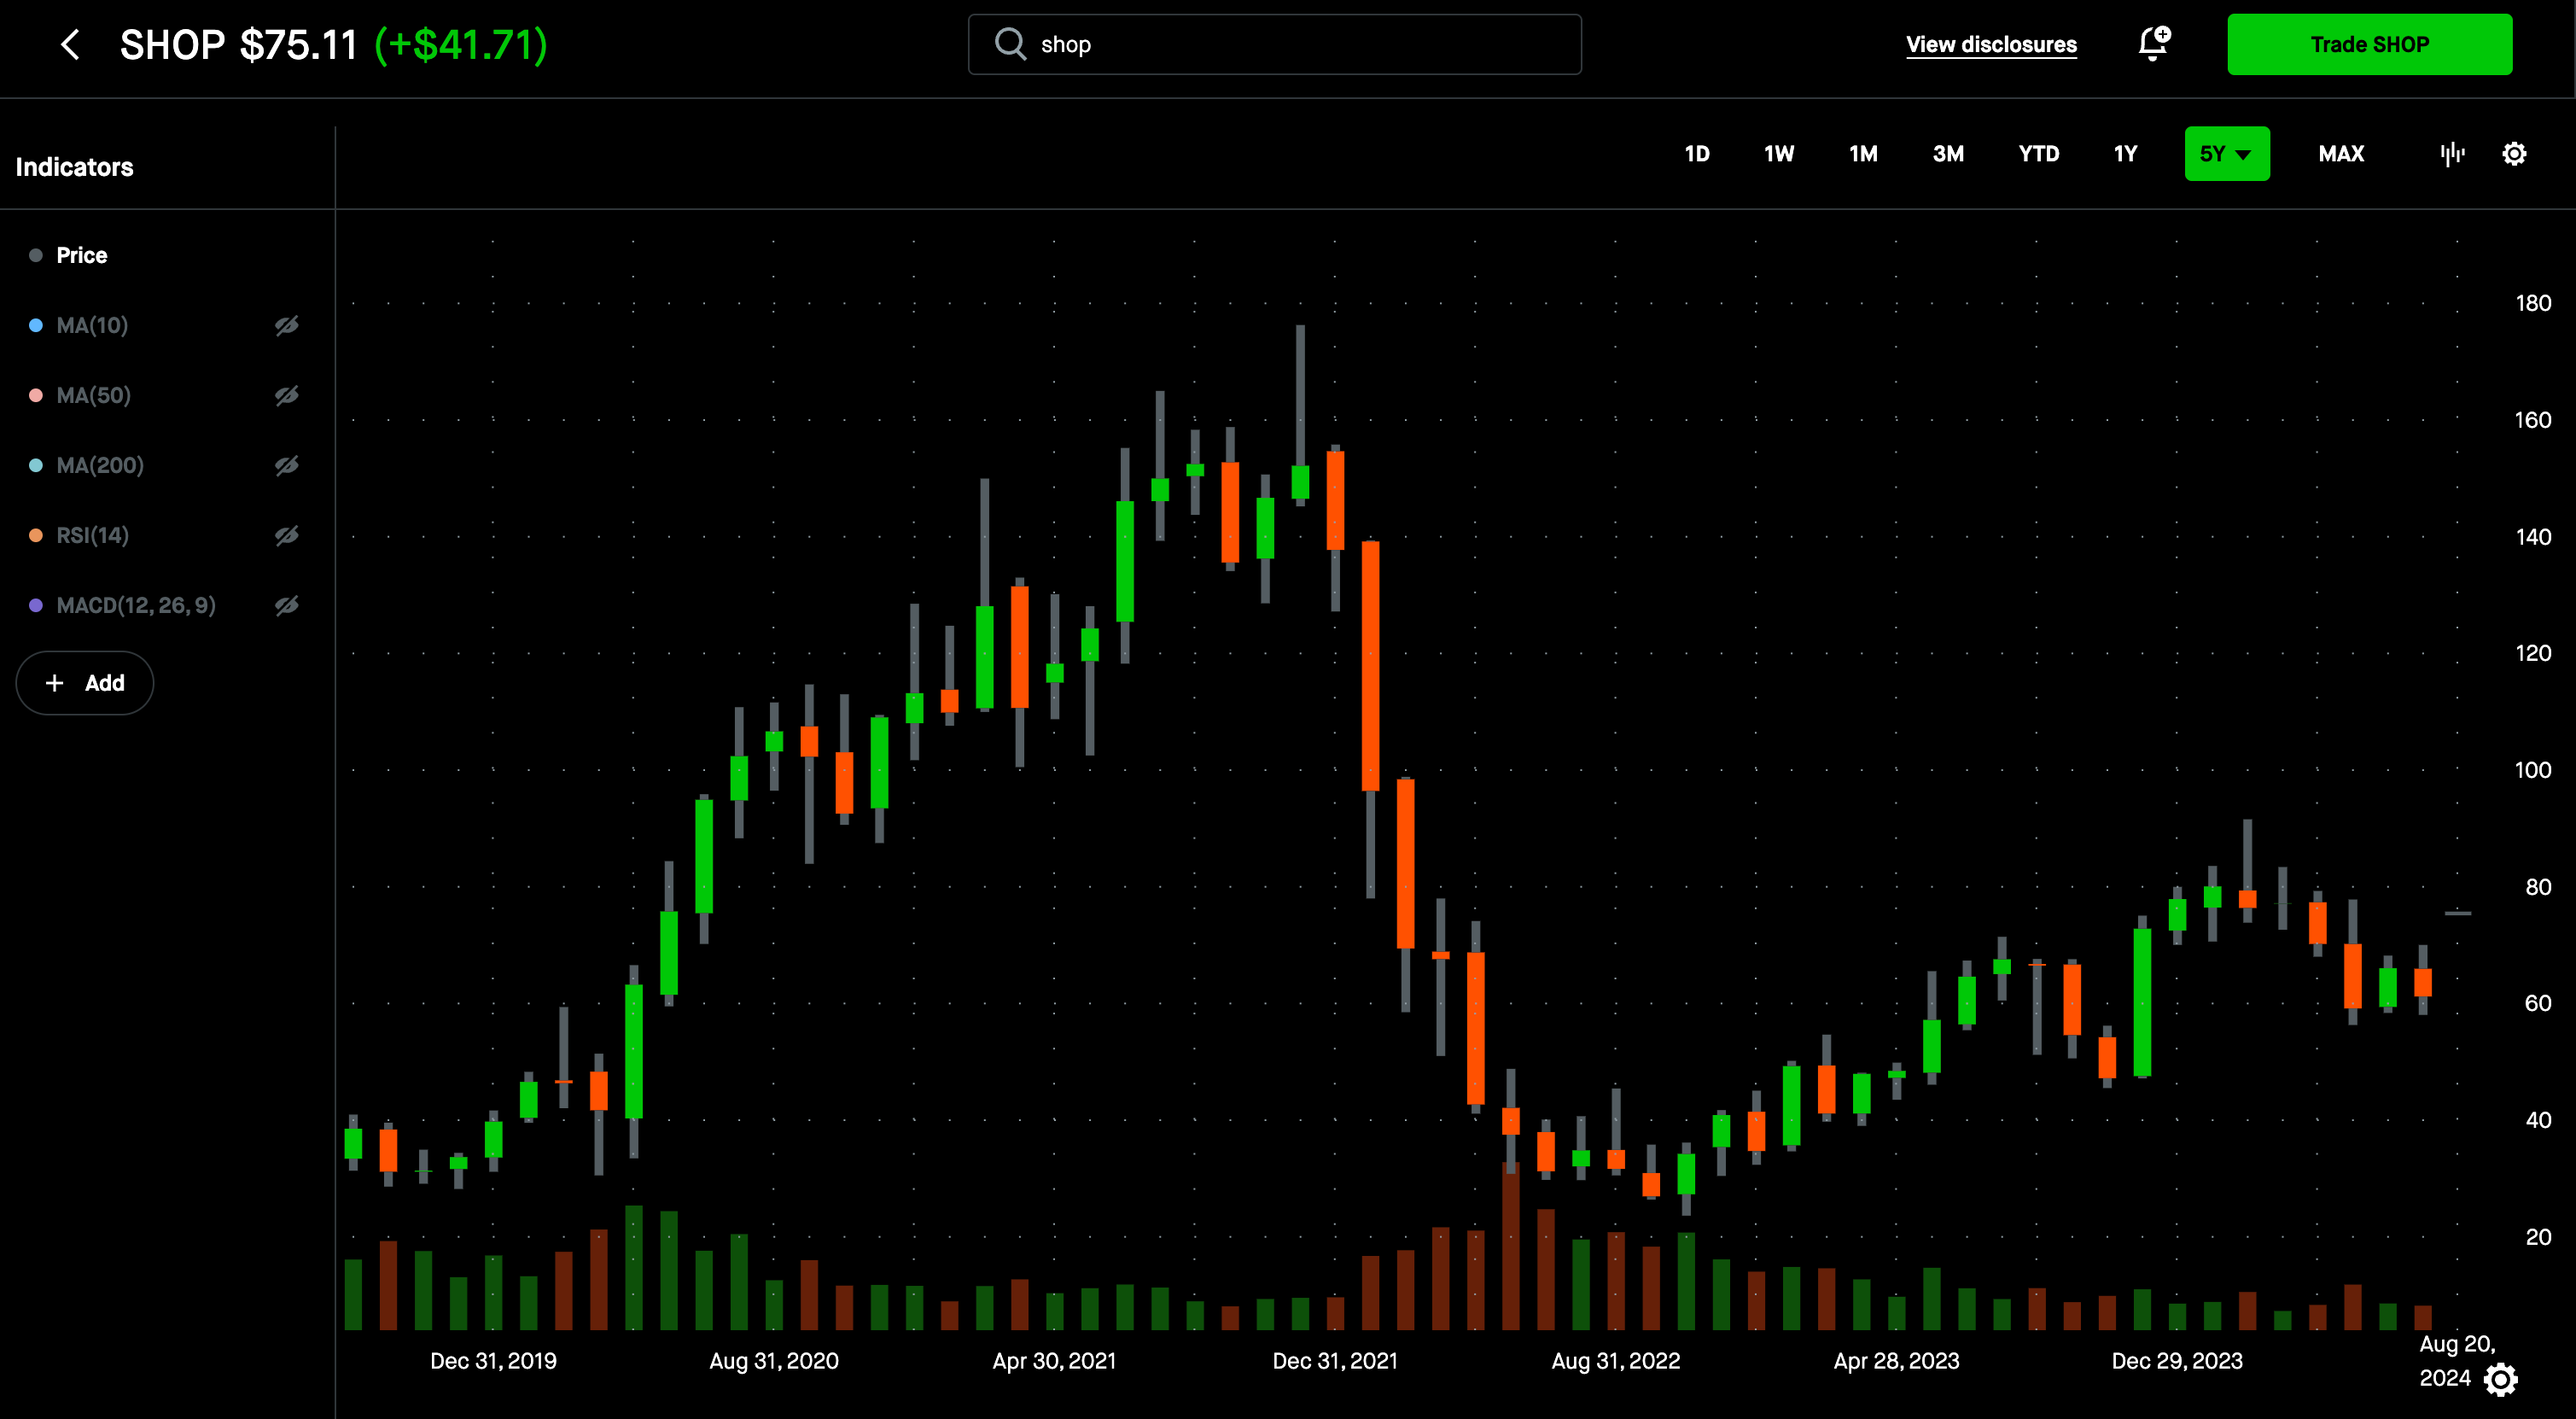Image resolution: width=2576 pixels, height=1419 pixels.
Task: Choose 1Y time range
Action: pos(2125,154)
